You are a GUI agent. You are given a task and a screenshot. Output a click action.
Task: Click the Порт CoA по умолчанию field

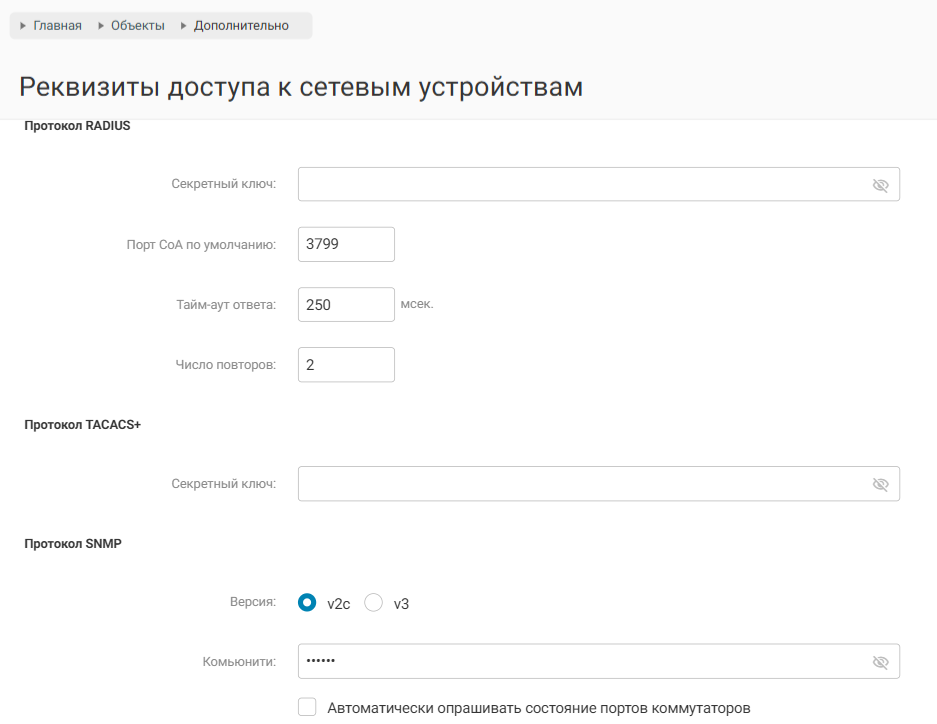pyautogui.click(x=346, y=244)
